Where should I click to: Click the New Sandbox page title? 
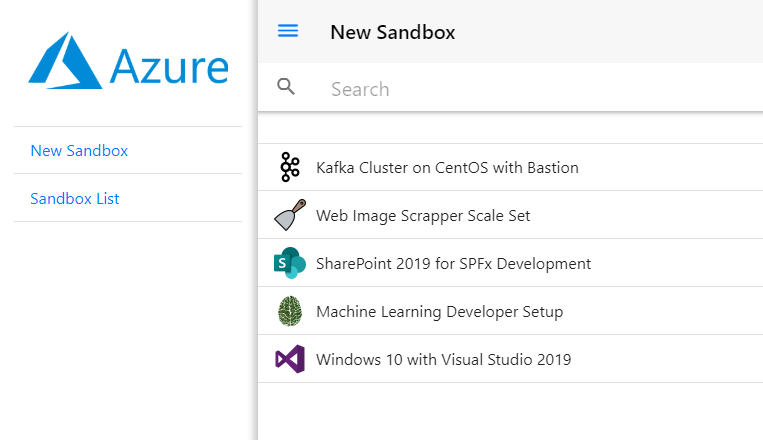coord(392,32)
